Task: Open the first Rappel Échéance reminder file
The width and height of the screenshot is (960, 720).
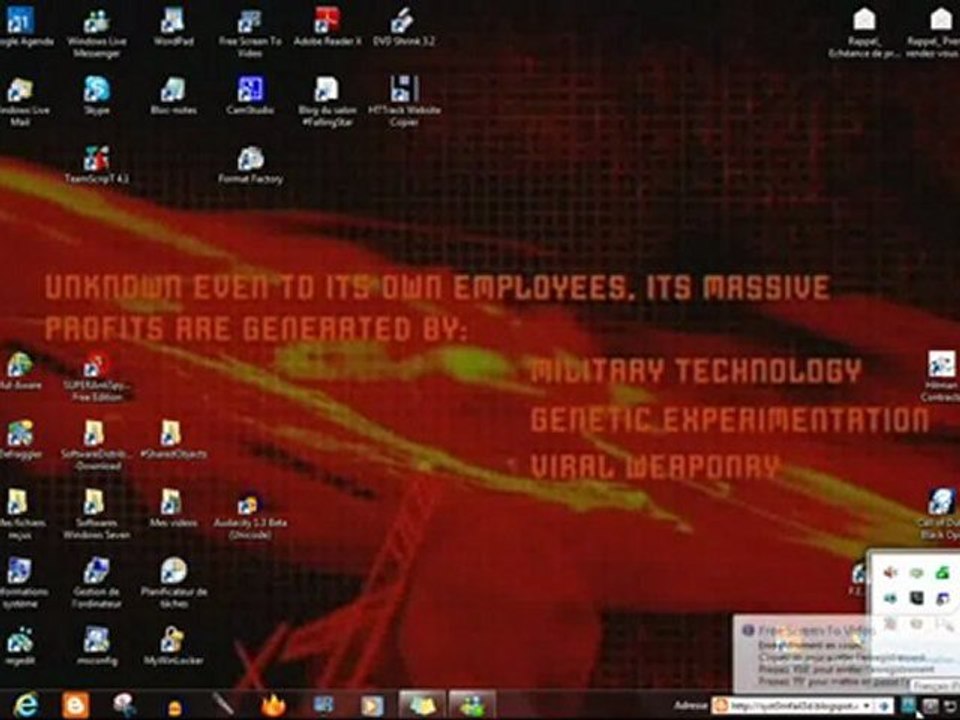Action: [864, 33]
